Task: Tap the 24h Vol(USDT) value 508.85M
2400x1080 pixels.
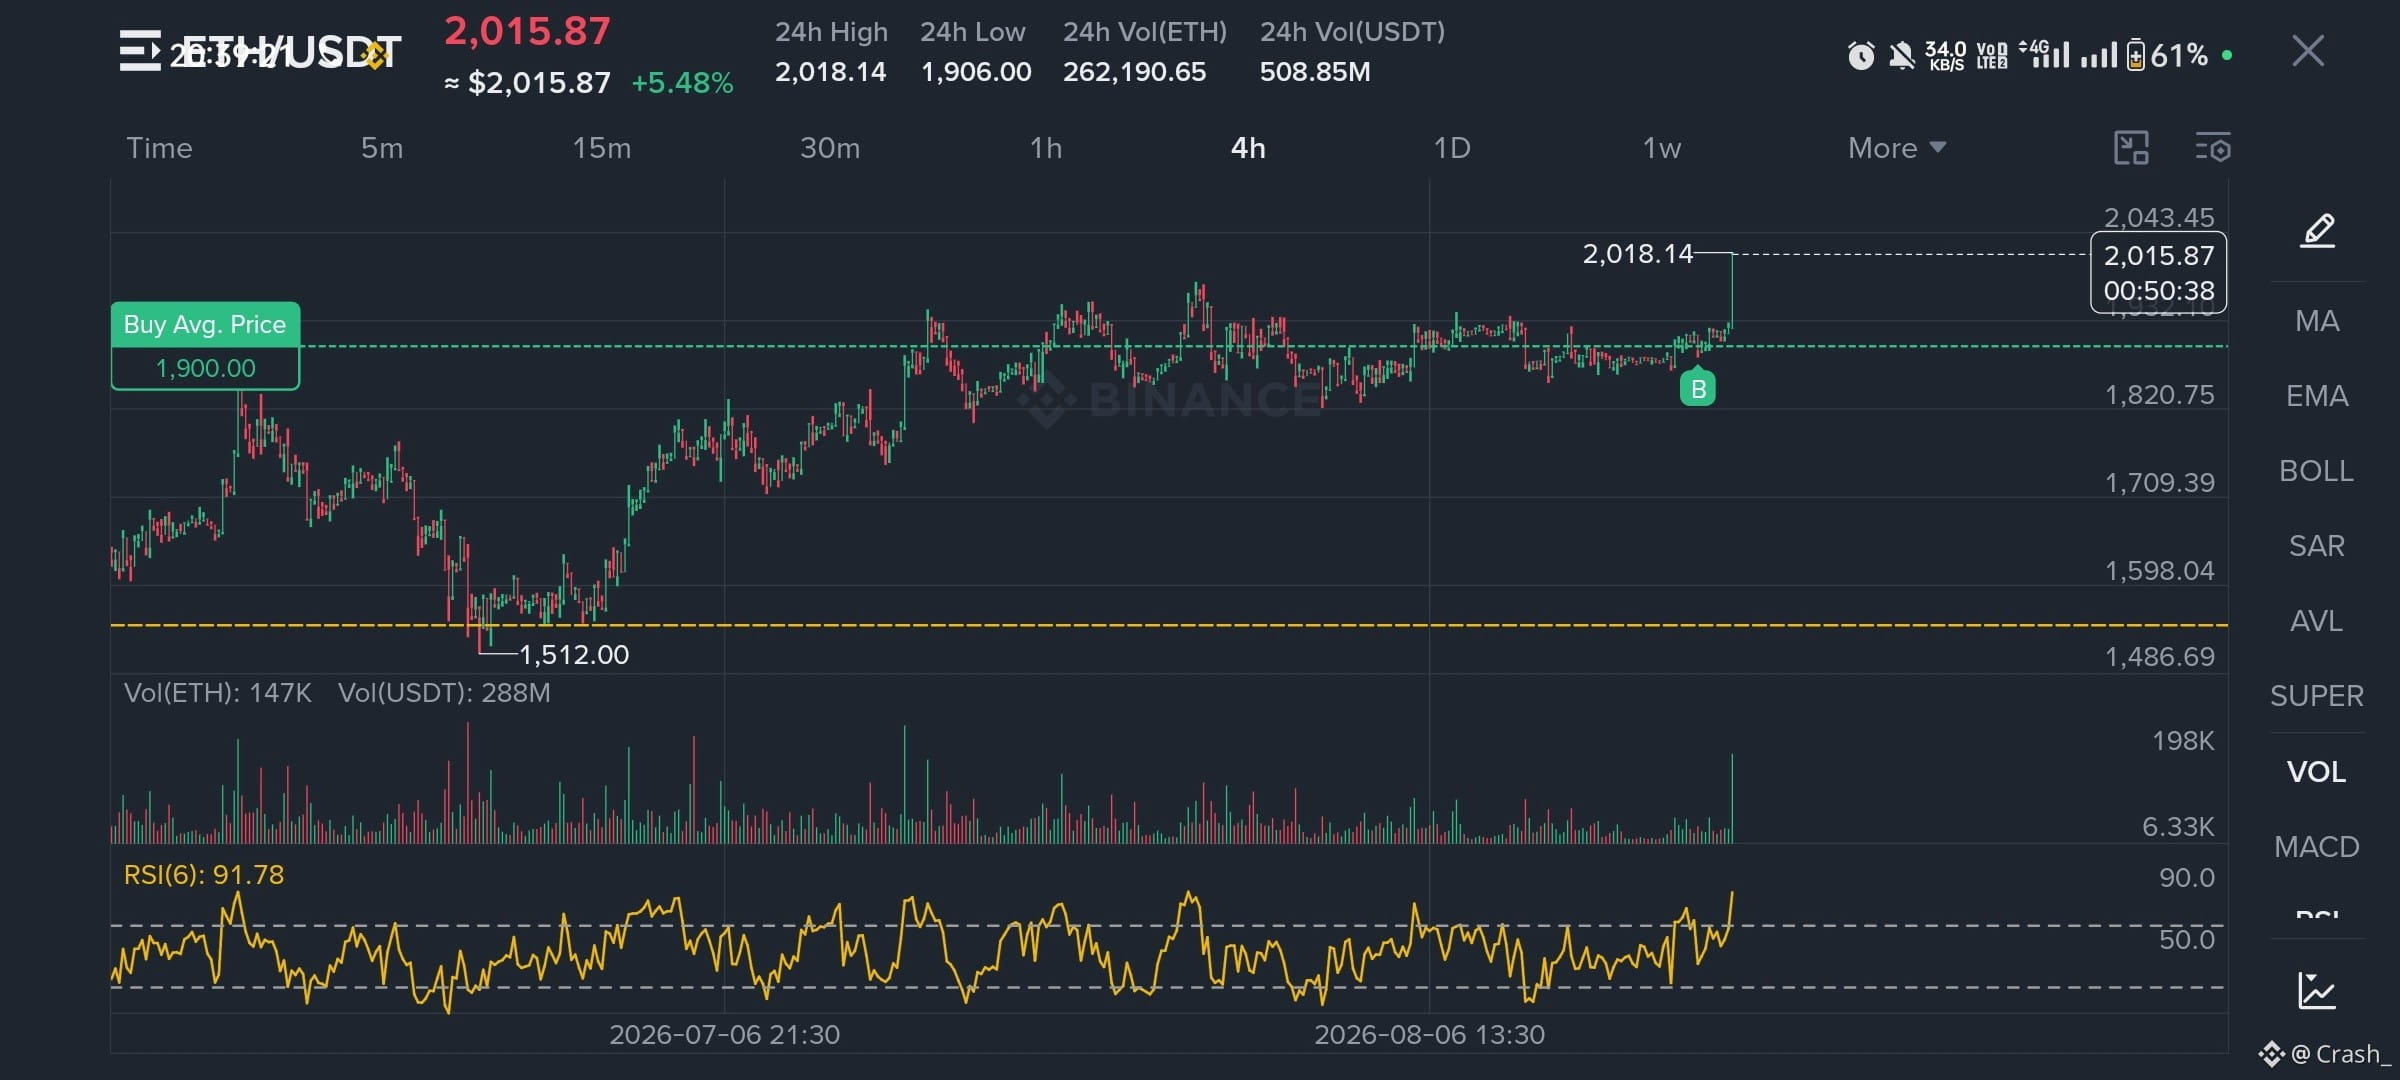Action: (x=1315, y=72)
